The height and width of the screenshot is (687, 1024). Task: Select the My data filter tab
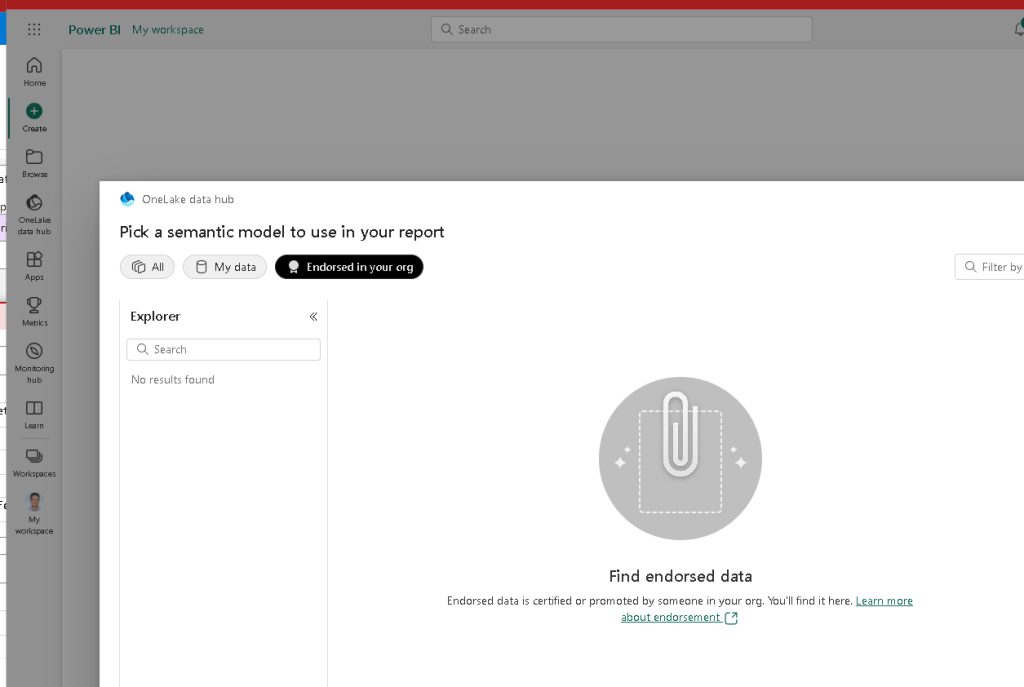point(225,266)
